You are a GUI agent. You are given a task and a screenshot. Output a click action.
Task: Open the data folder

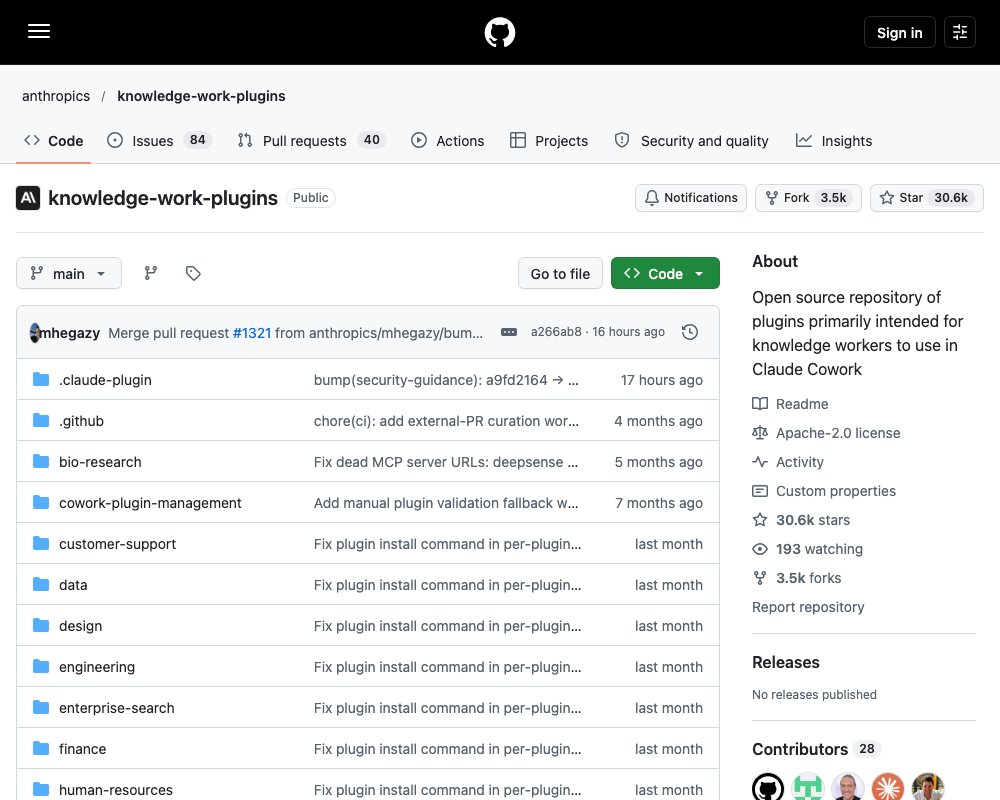click(73, 585)
